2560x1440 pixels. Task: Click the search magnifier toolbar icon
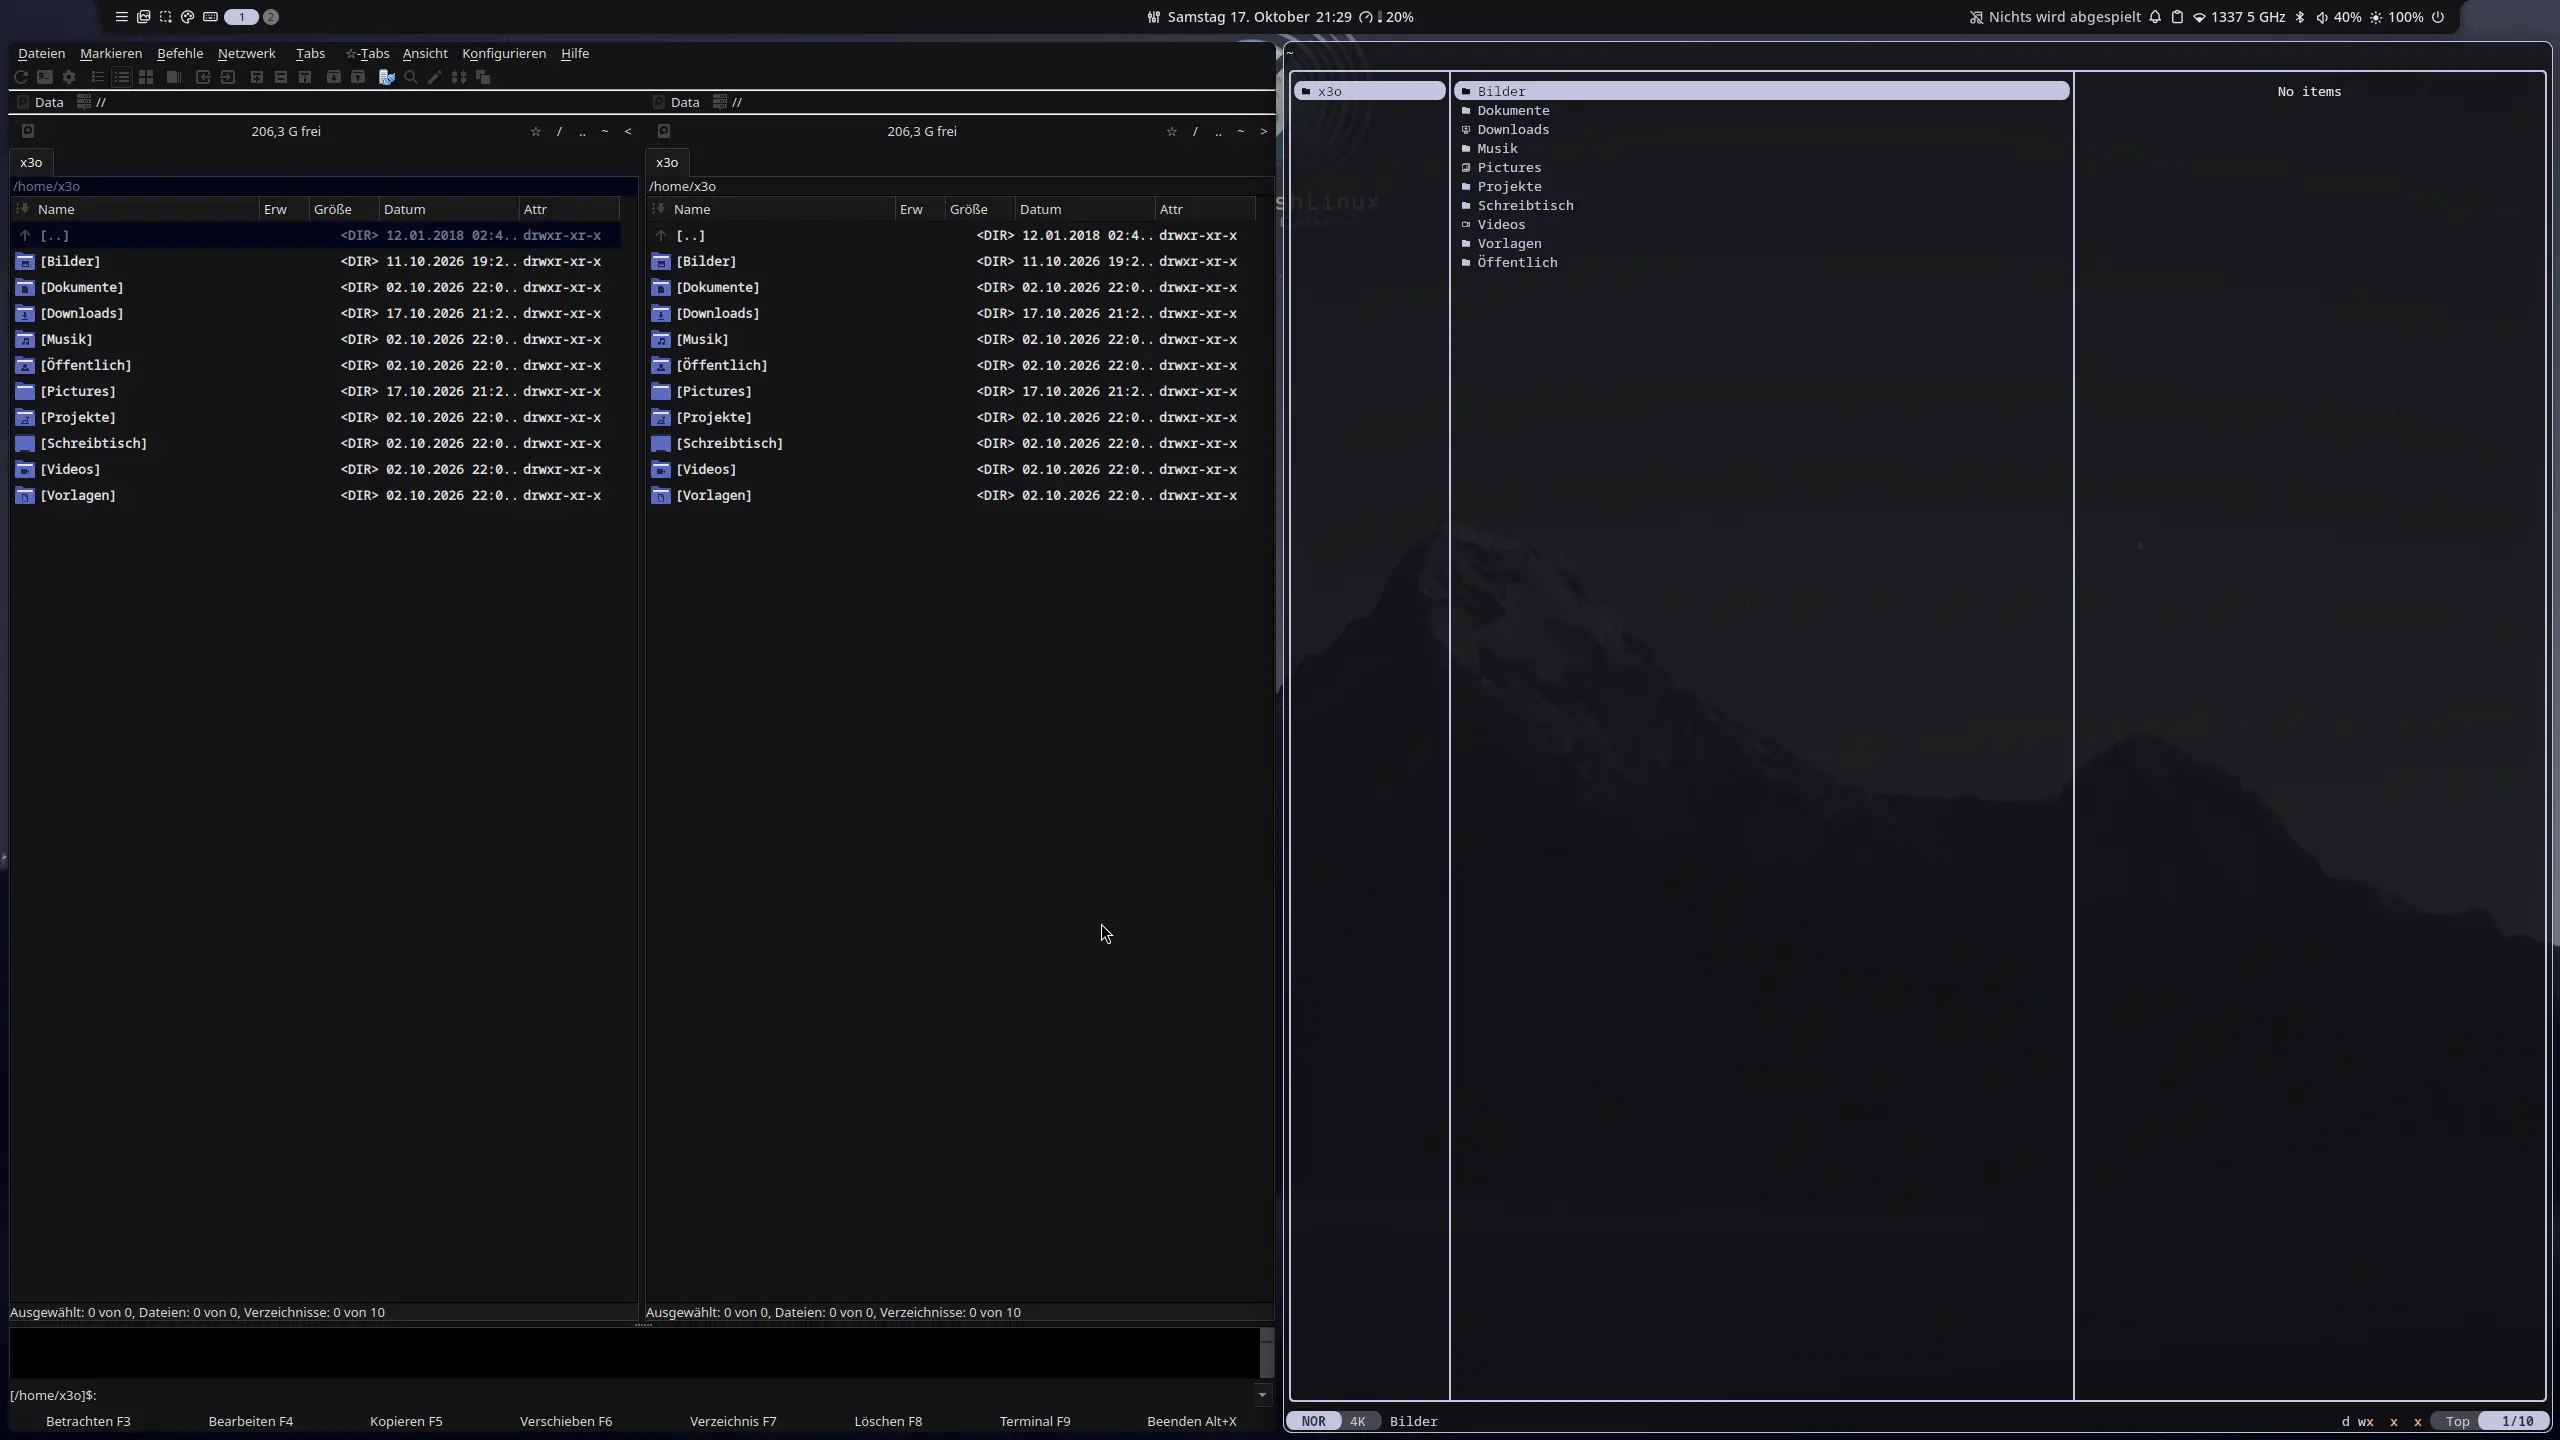point(410,77)
